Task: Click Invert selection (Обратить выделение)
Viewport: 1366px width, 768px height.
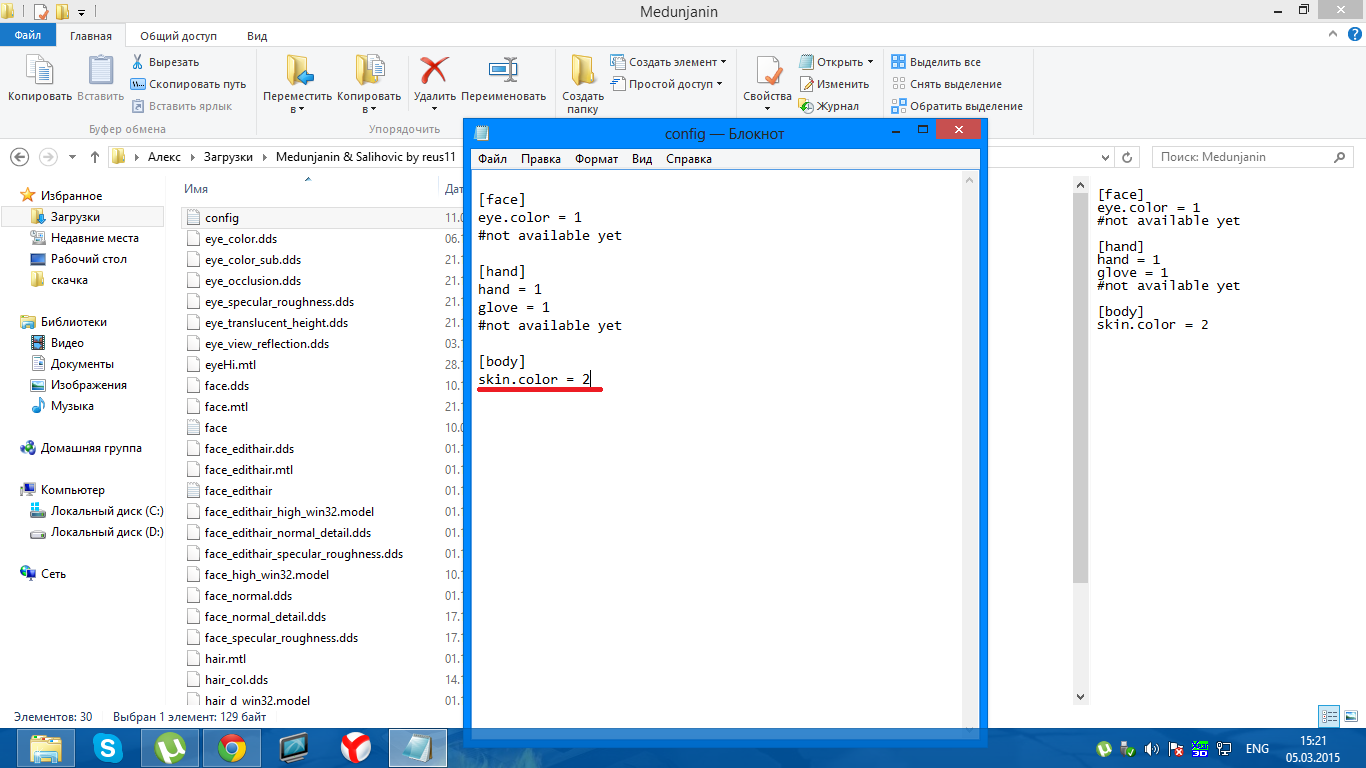Action: coord(956,106)
